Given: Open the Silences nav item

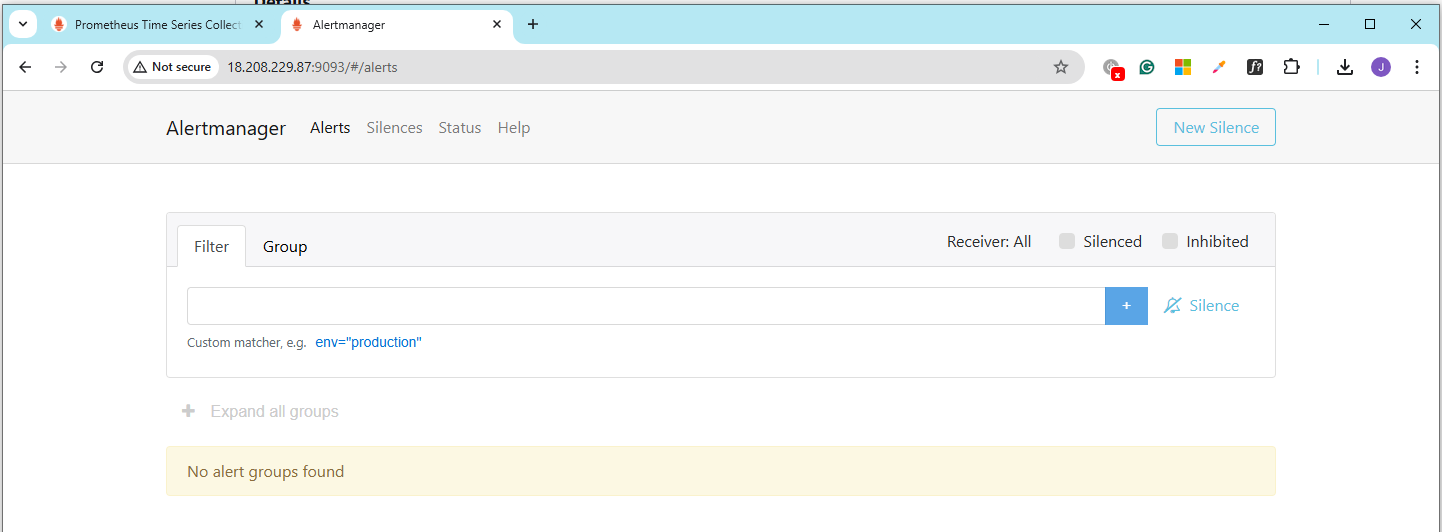Looking at the screenshot, I should click(x=394, y=128).
